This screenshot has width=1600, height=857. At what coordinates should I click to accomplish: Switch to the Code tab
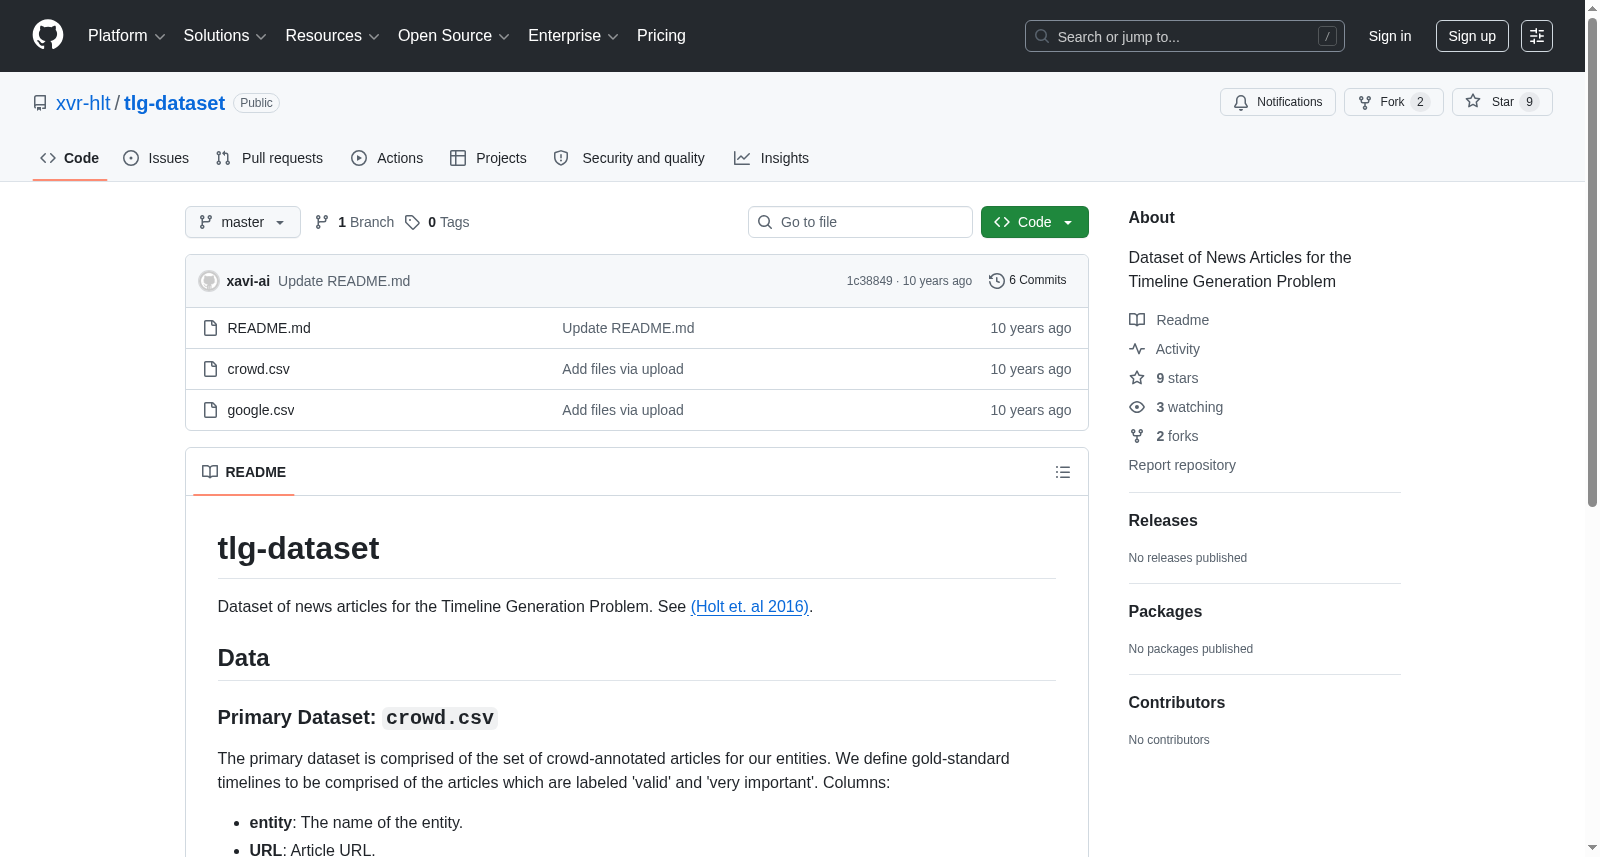70,158
